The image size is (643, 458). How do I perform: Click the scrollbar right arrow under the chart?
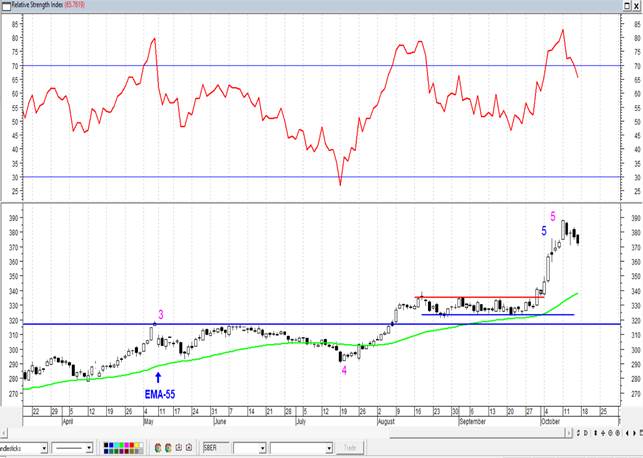click(568, 433)
